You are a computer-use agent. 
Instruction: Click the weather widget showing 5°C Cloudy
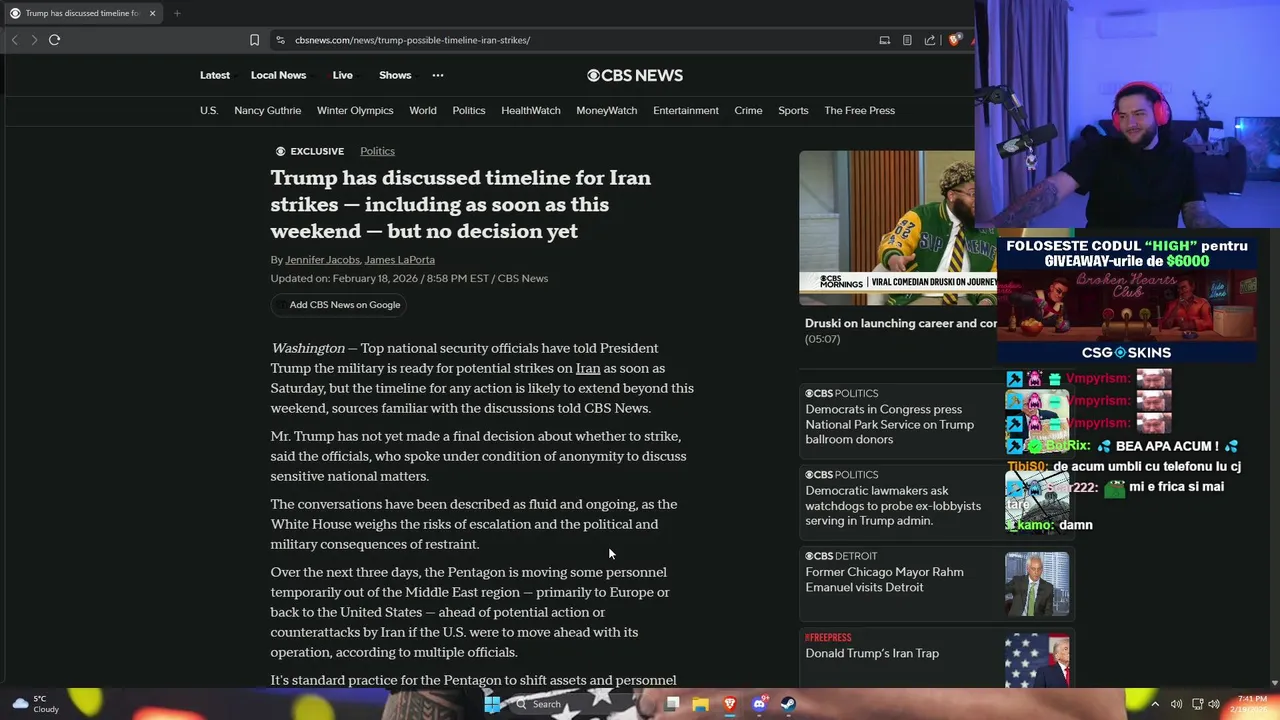[35, 704]
